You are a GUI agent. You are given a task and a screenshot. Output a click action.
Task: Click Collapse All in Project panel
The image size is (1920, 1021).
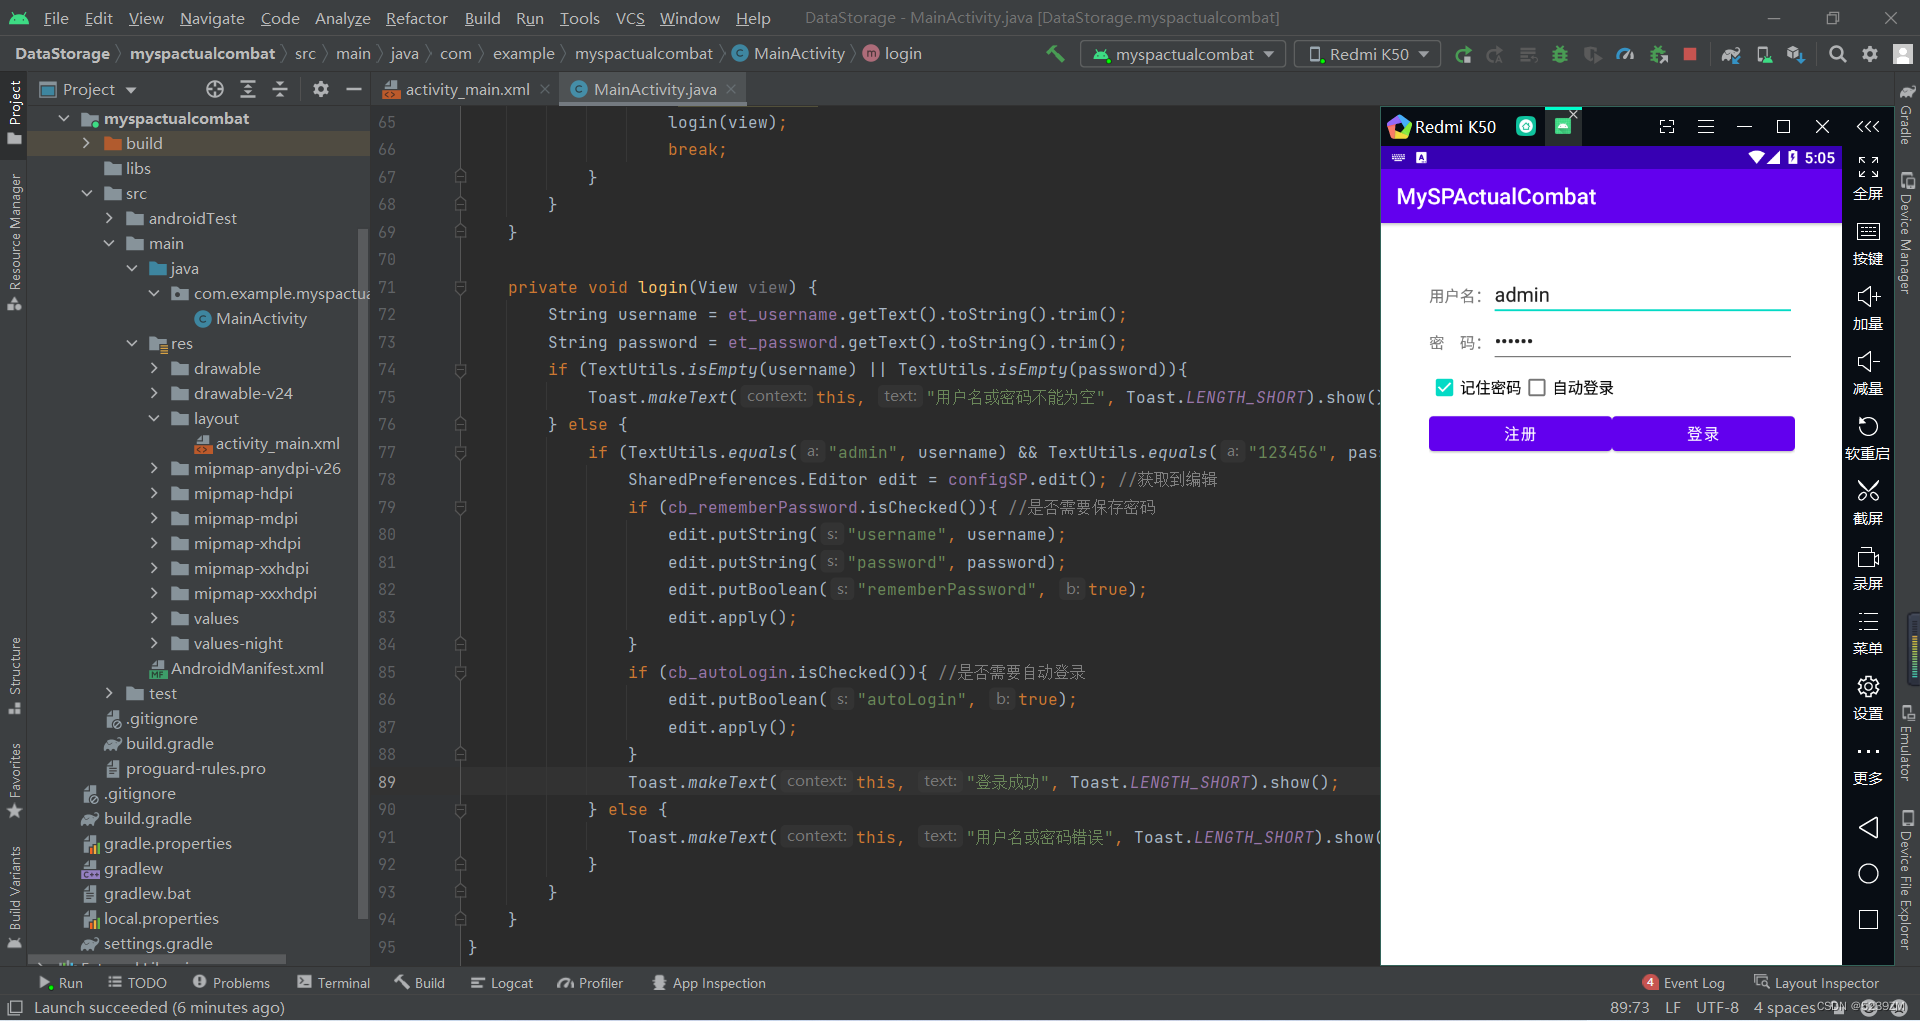280,90
